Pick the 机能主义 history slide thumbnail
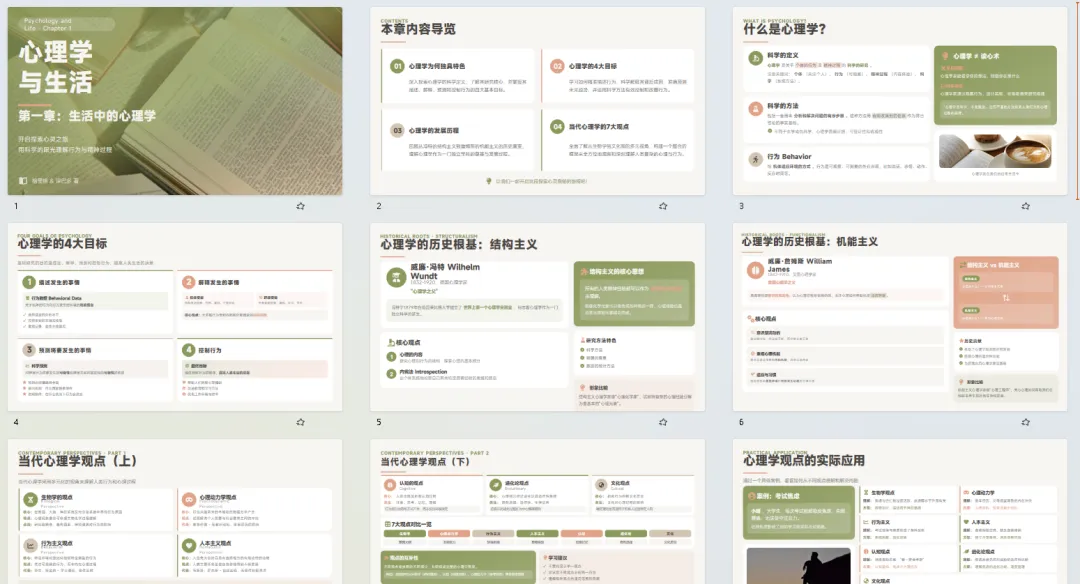This screenshot has height=584, width=1080. tap(900, 317)
